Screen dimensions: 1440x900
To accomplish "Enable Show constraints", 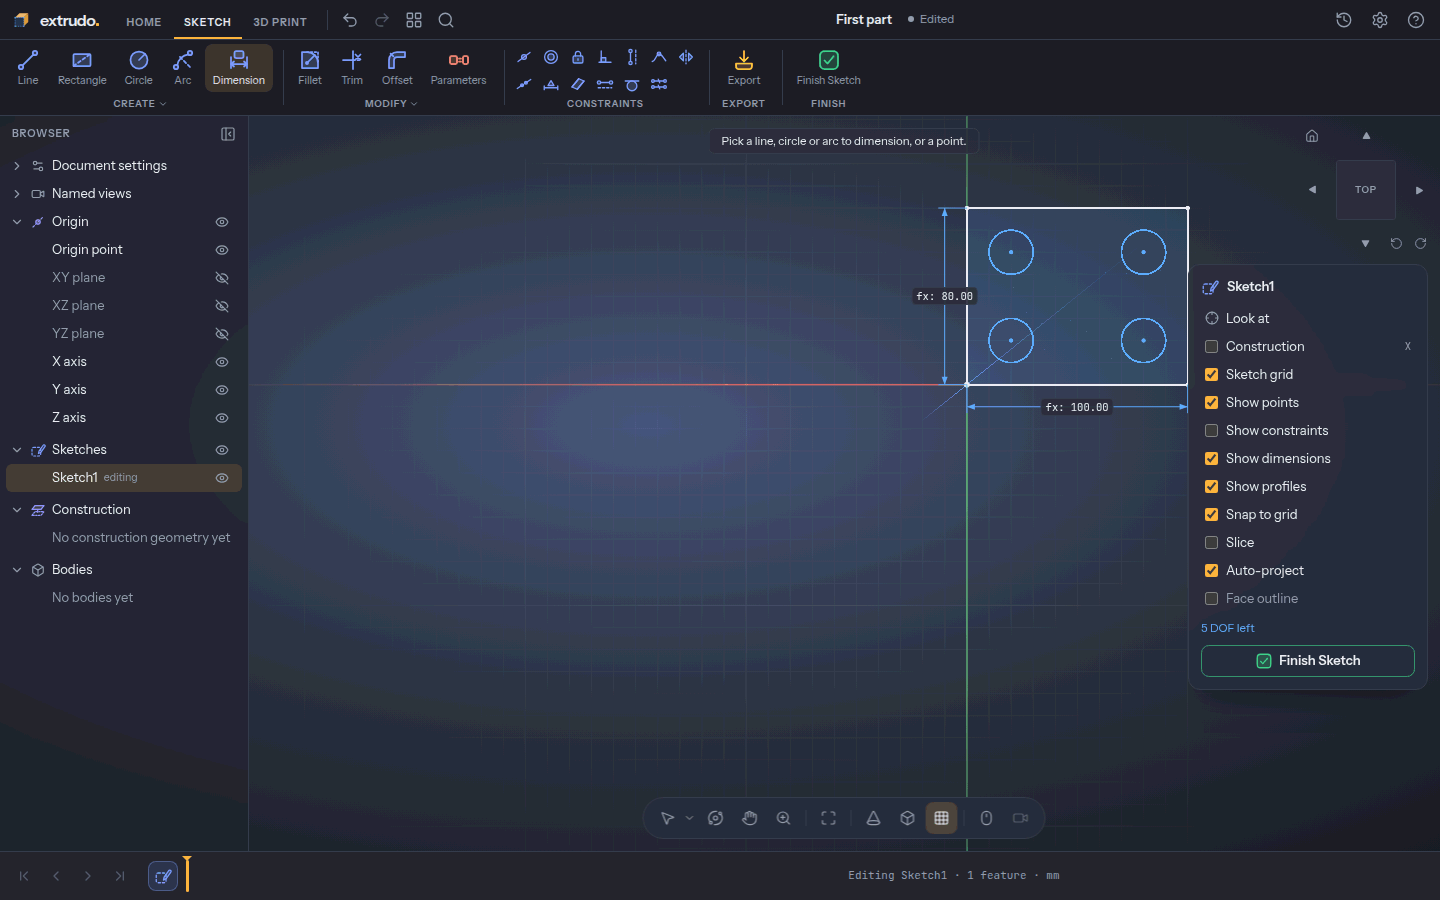I will 1211,431.
